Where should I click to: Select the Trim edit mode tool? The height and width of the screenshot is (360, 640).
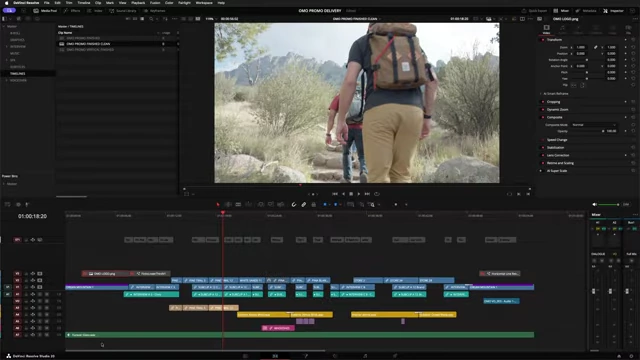point(228,204)
